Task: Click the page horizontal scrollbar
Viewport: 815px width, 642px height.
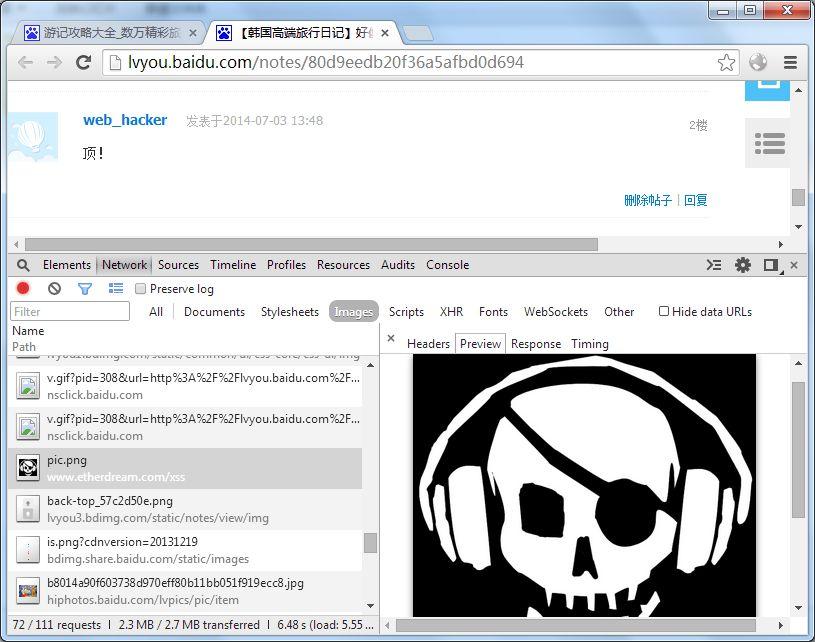Action: click(310, 244)
